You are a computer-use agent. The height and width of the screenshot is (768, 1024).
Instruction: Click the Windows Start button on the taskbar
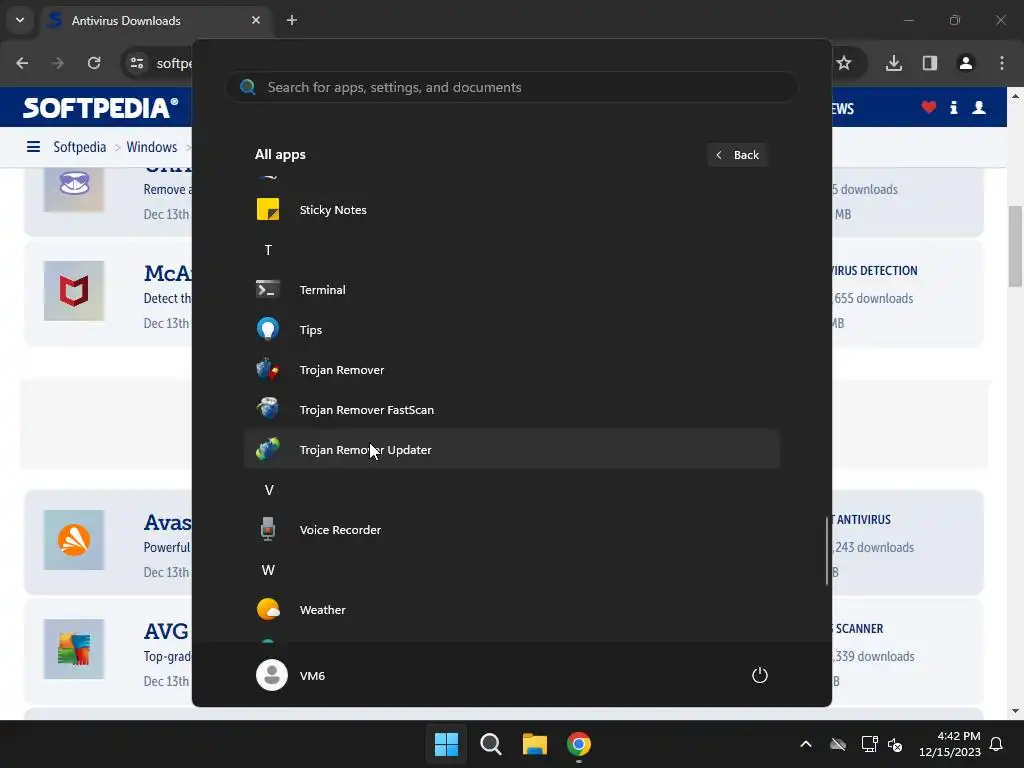point(446,744)
